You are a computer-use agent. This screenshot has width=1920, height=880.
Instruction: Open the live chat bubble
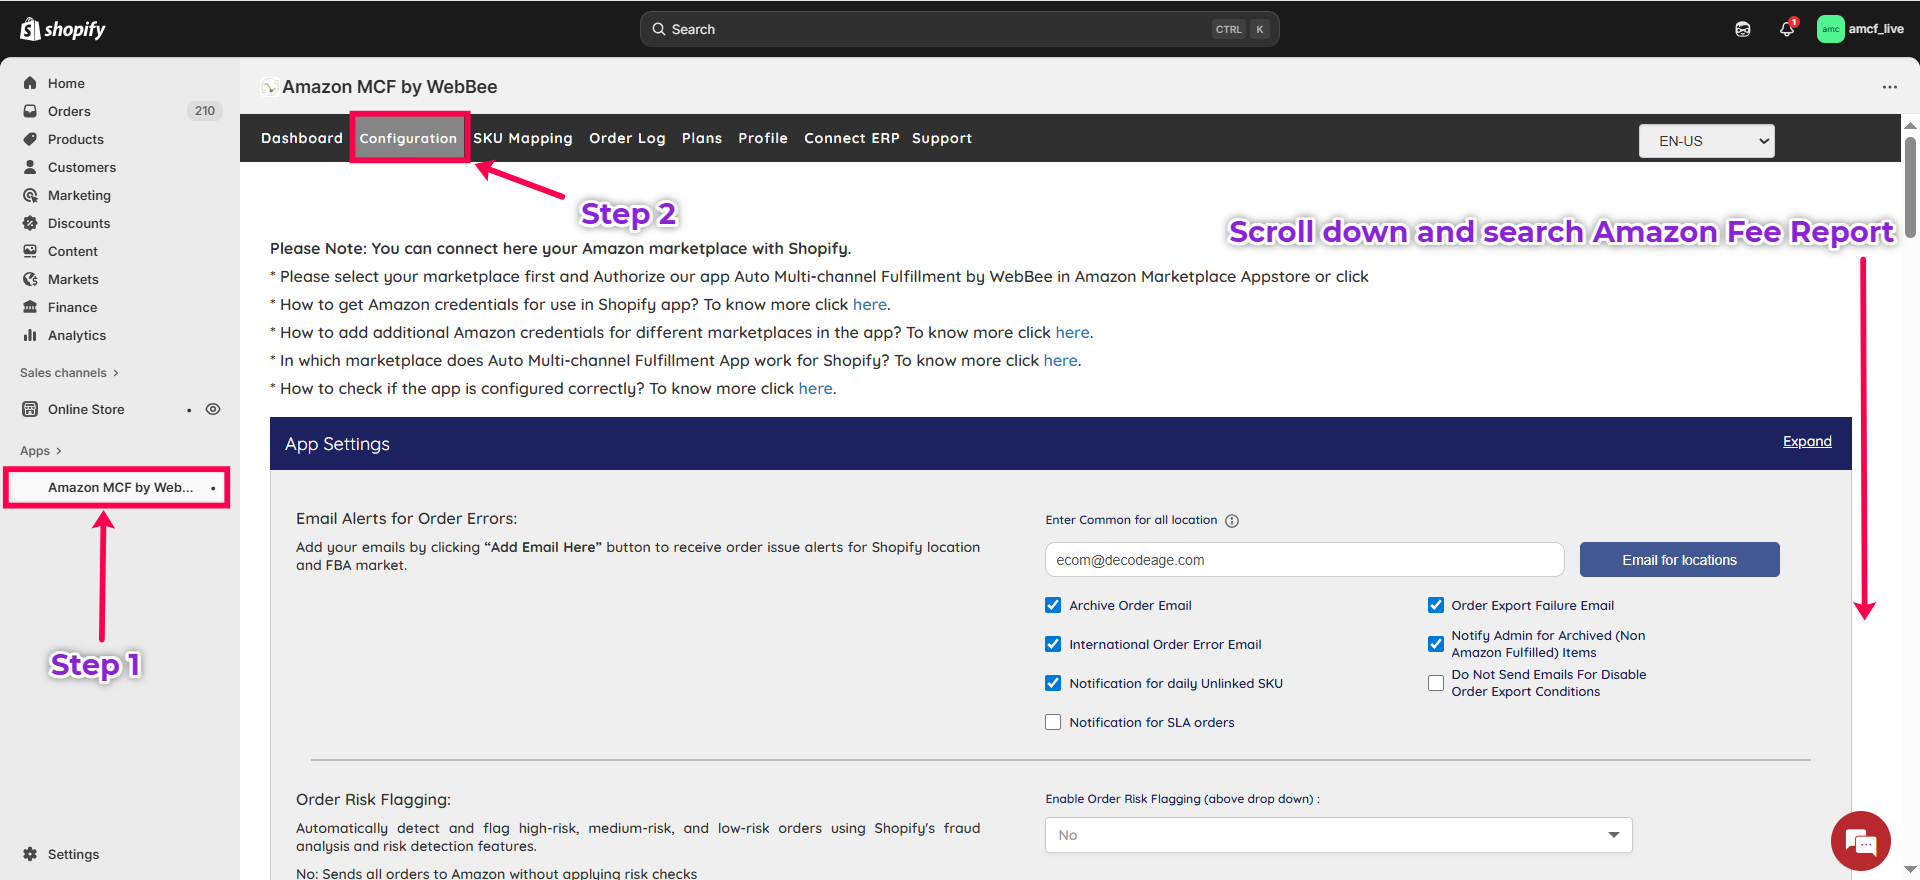pos(1860,841)
